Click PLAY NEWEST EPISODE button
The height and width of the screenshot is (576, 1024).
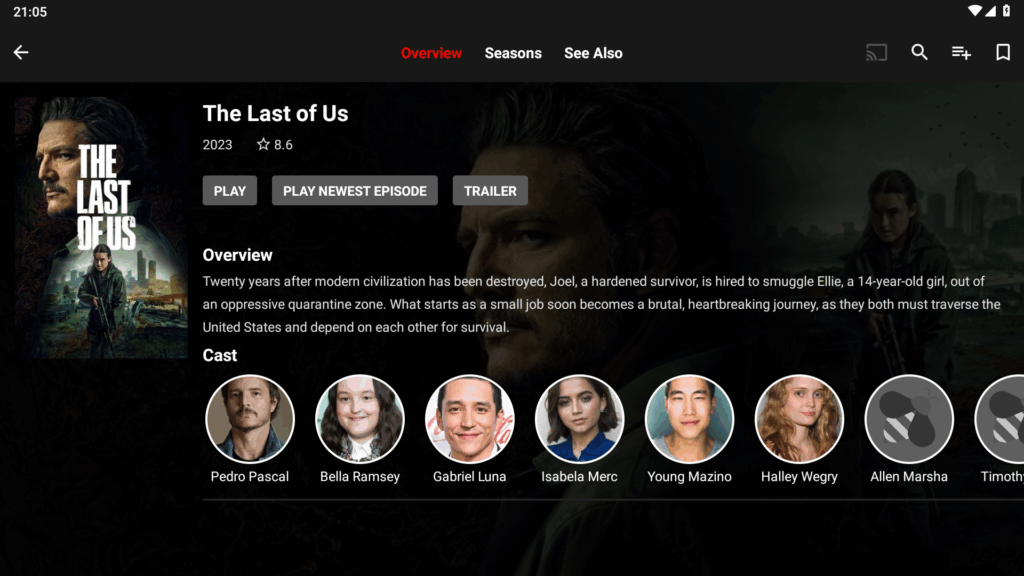coord(355,191)
